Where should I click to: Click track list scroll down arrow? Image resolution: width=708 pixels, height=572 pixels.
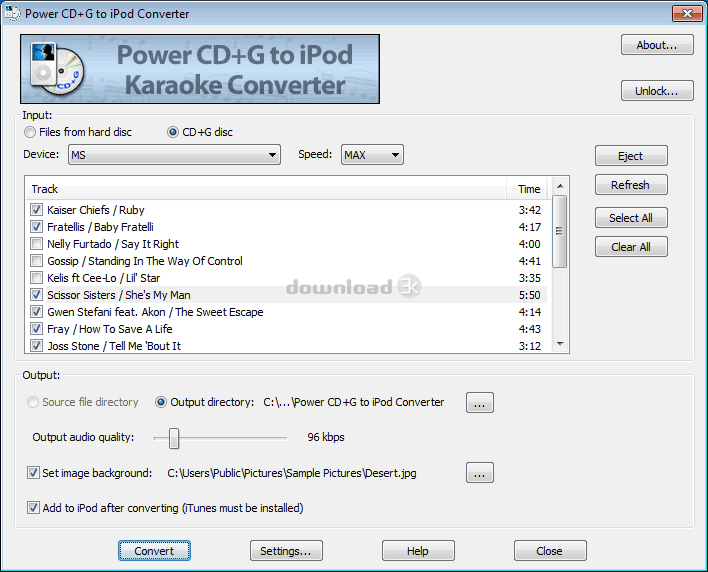[560, 344]
